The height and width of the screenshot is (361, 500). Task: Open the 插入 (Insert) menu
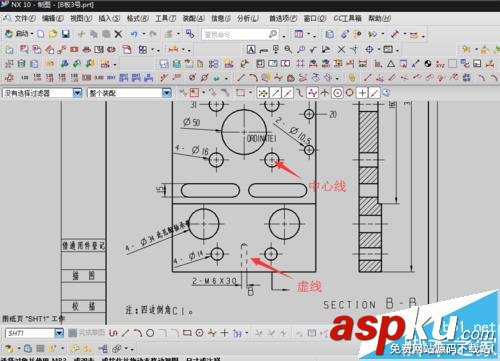(x=109, y=18)
